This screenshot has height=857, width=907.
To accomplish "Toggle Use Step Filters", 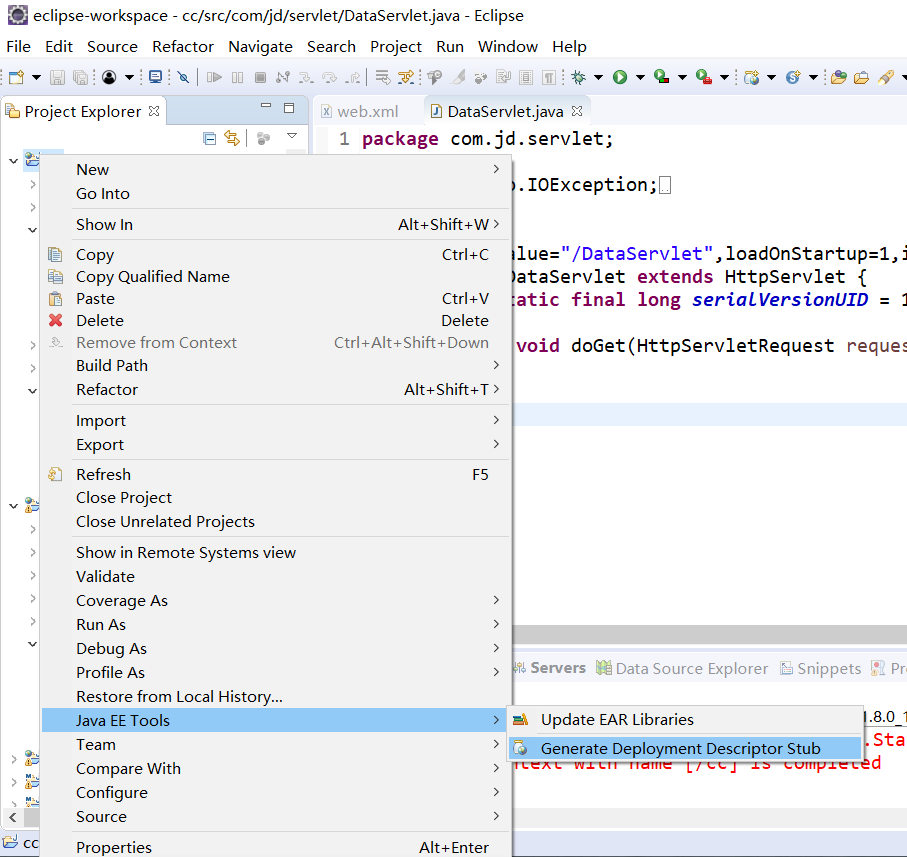I will coord(405,77).
